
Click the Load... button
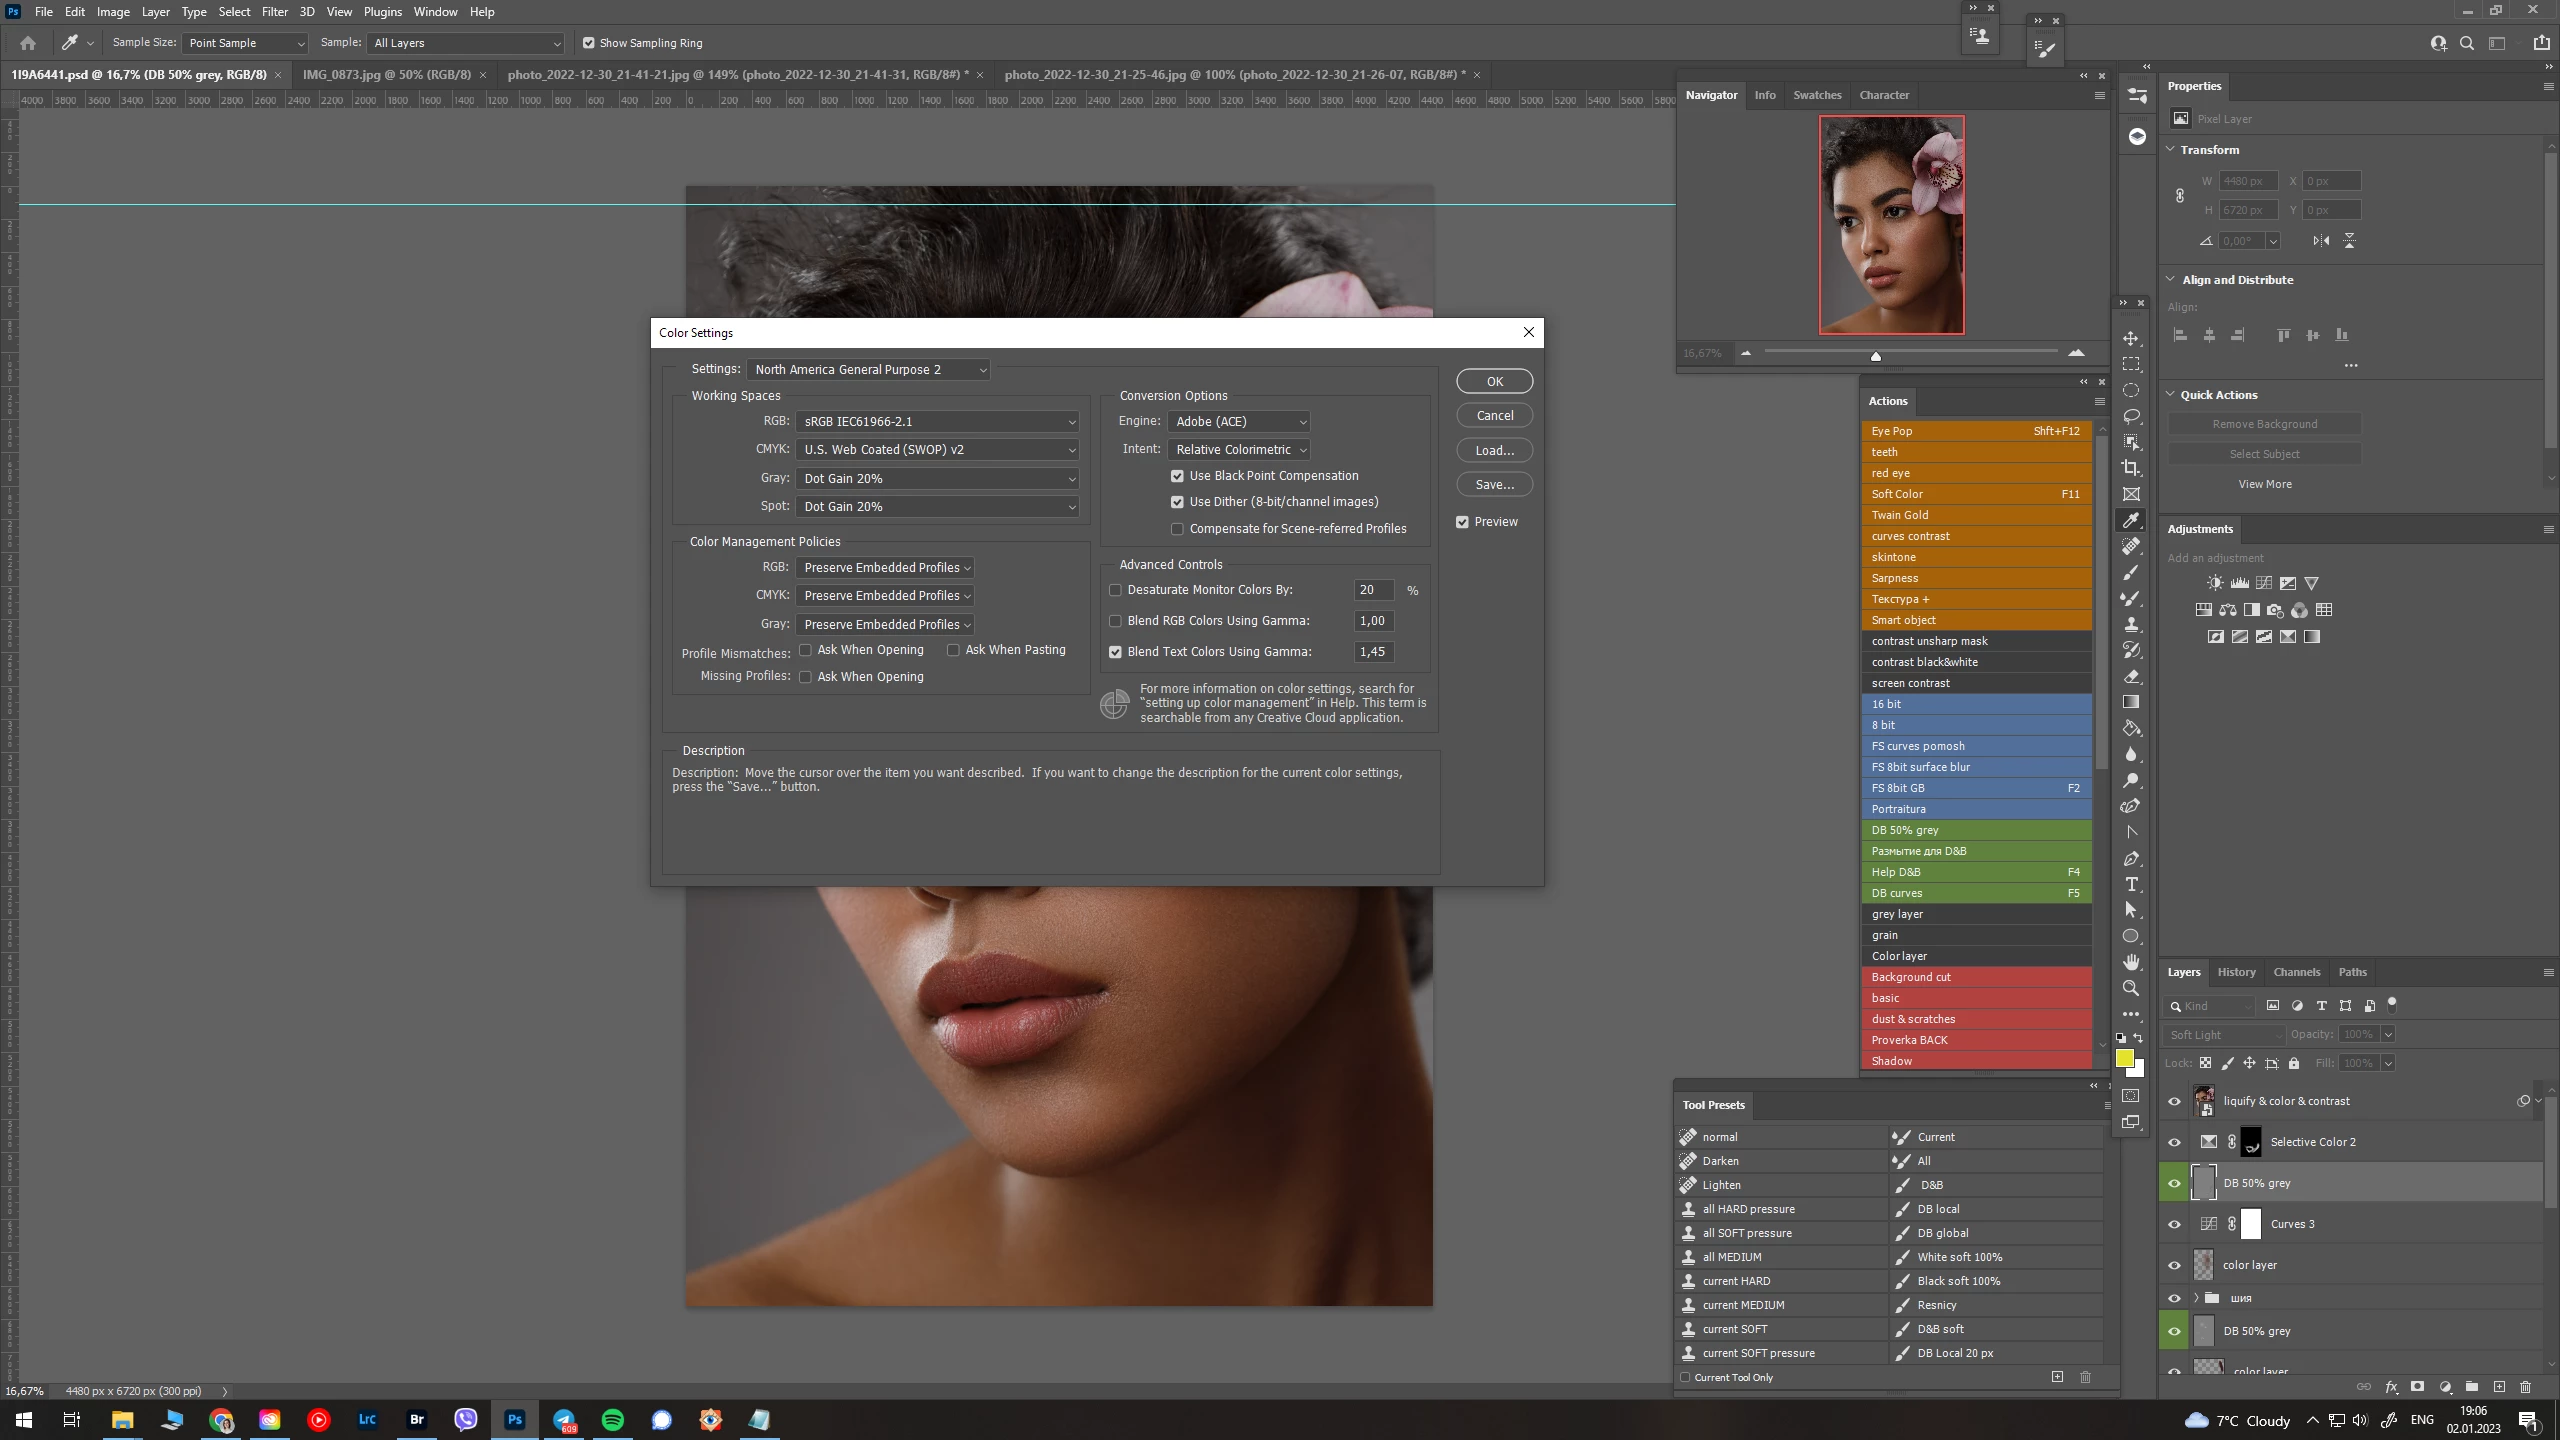pos(1494,450)
